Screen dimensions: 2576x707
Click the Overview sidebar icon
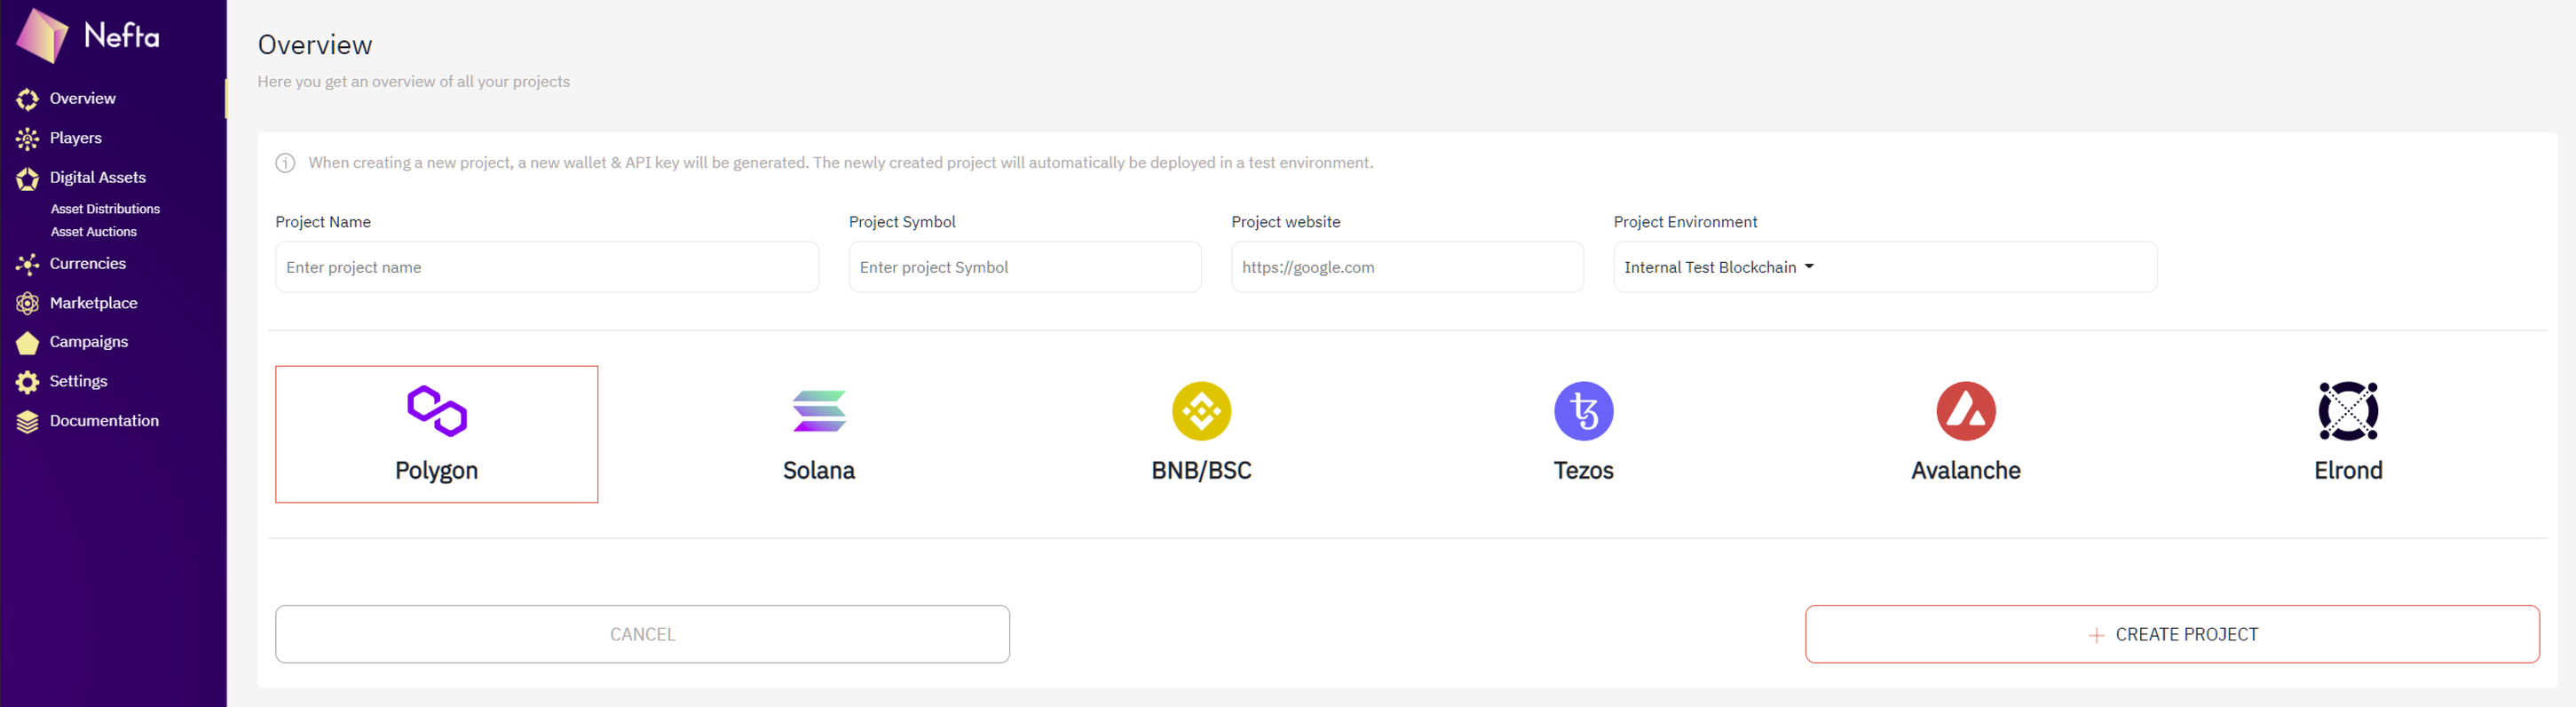tap(28, 99)
